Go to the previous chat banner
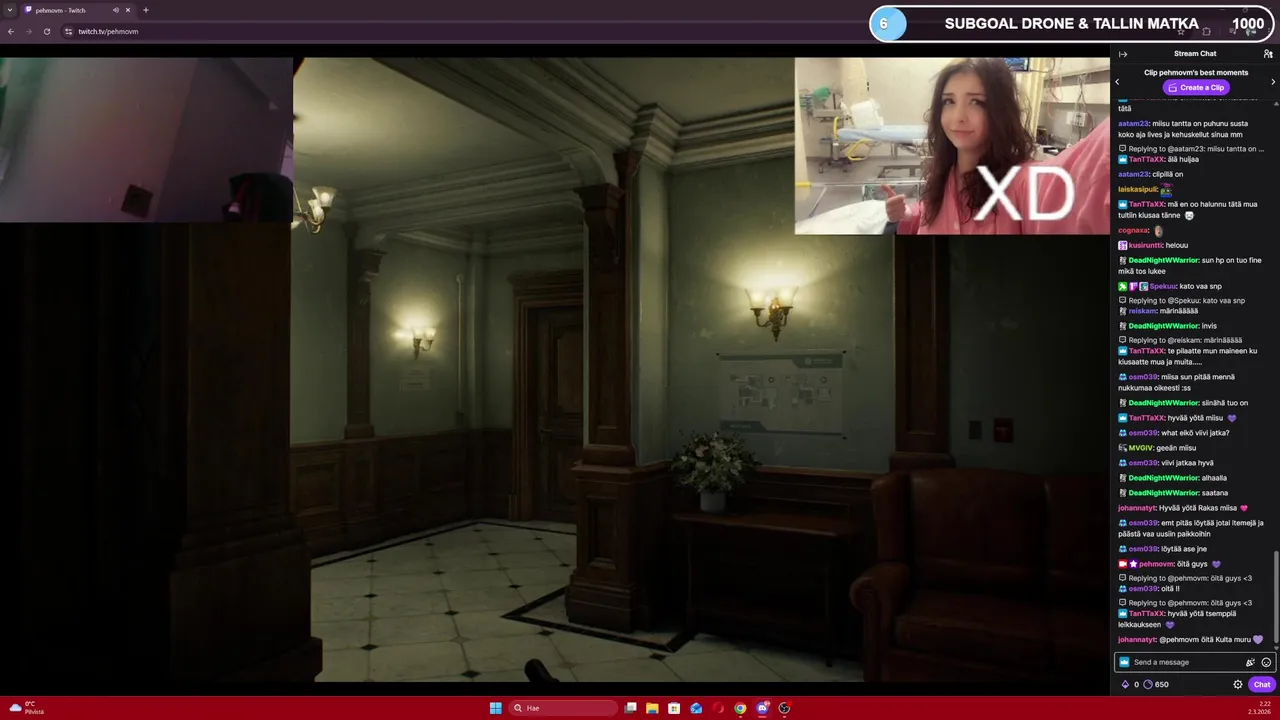1280x720 pixels. point(1118,82)
